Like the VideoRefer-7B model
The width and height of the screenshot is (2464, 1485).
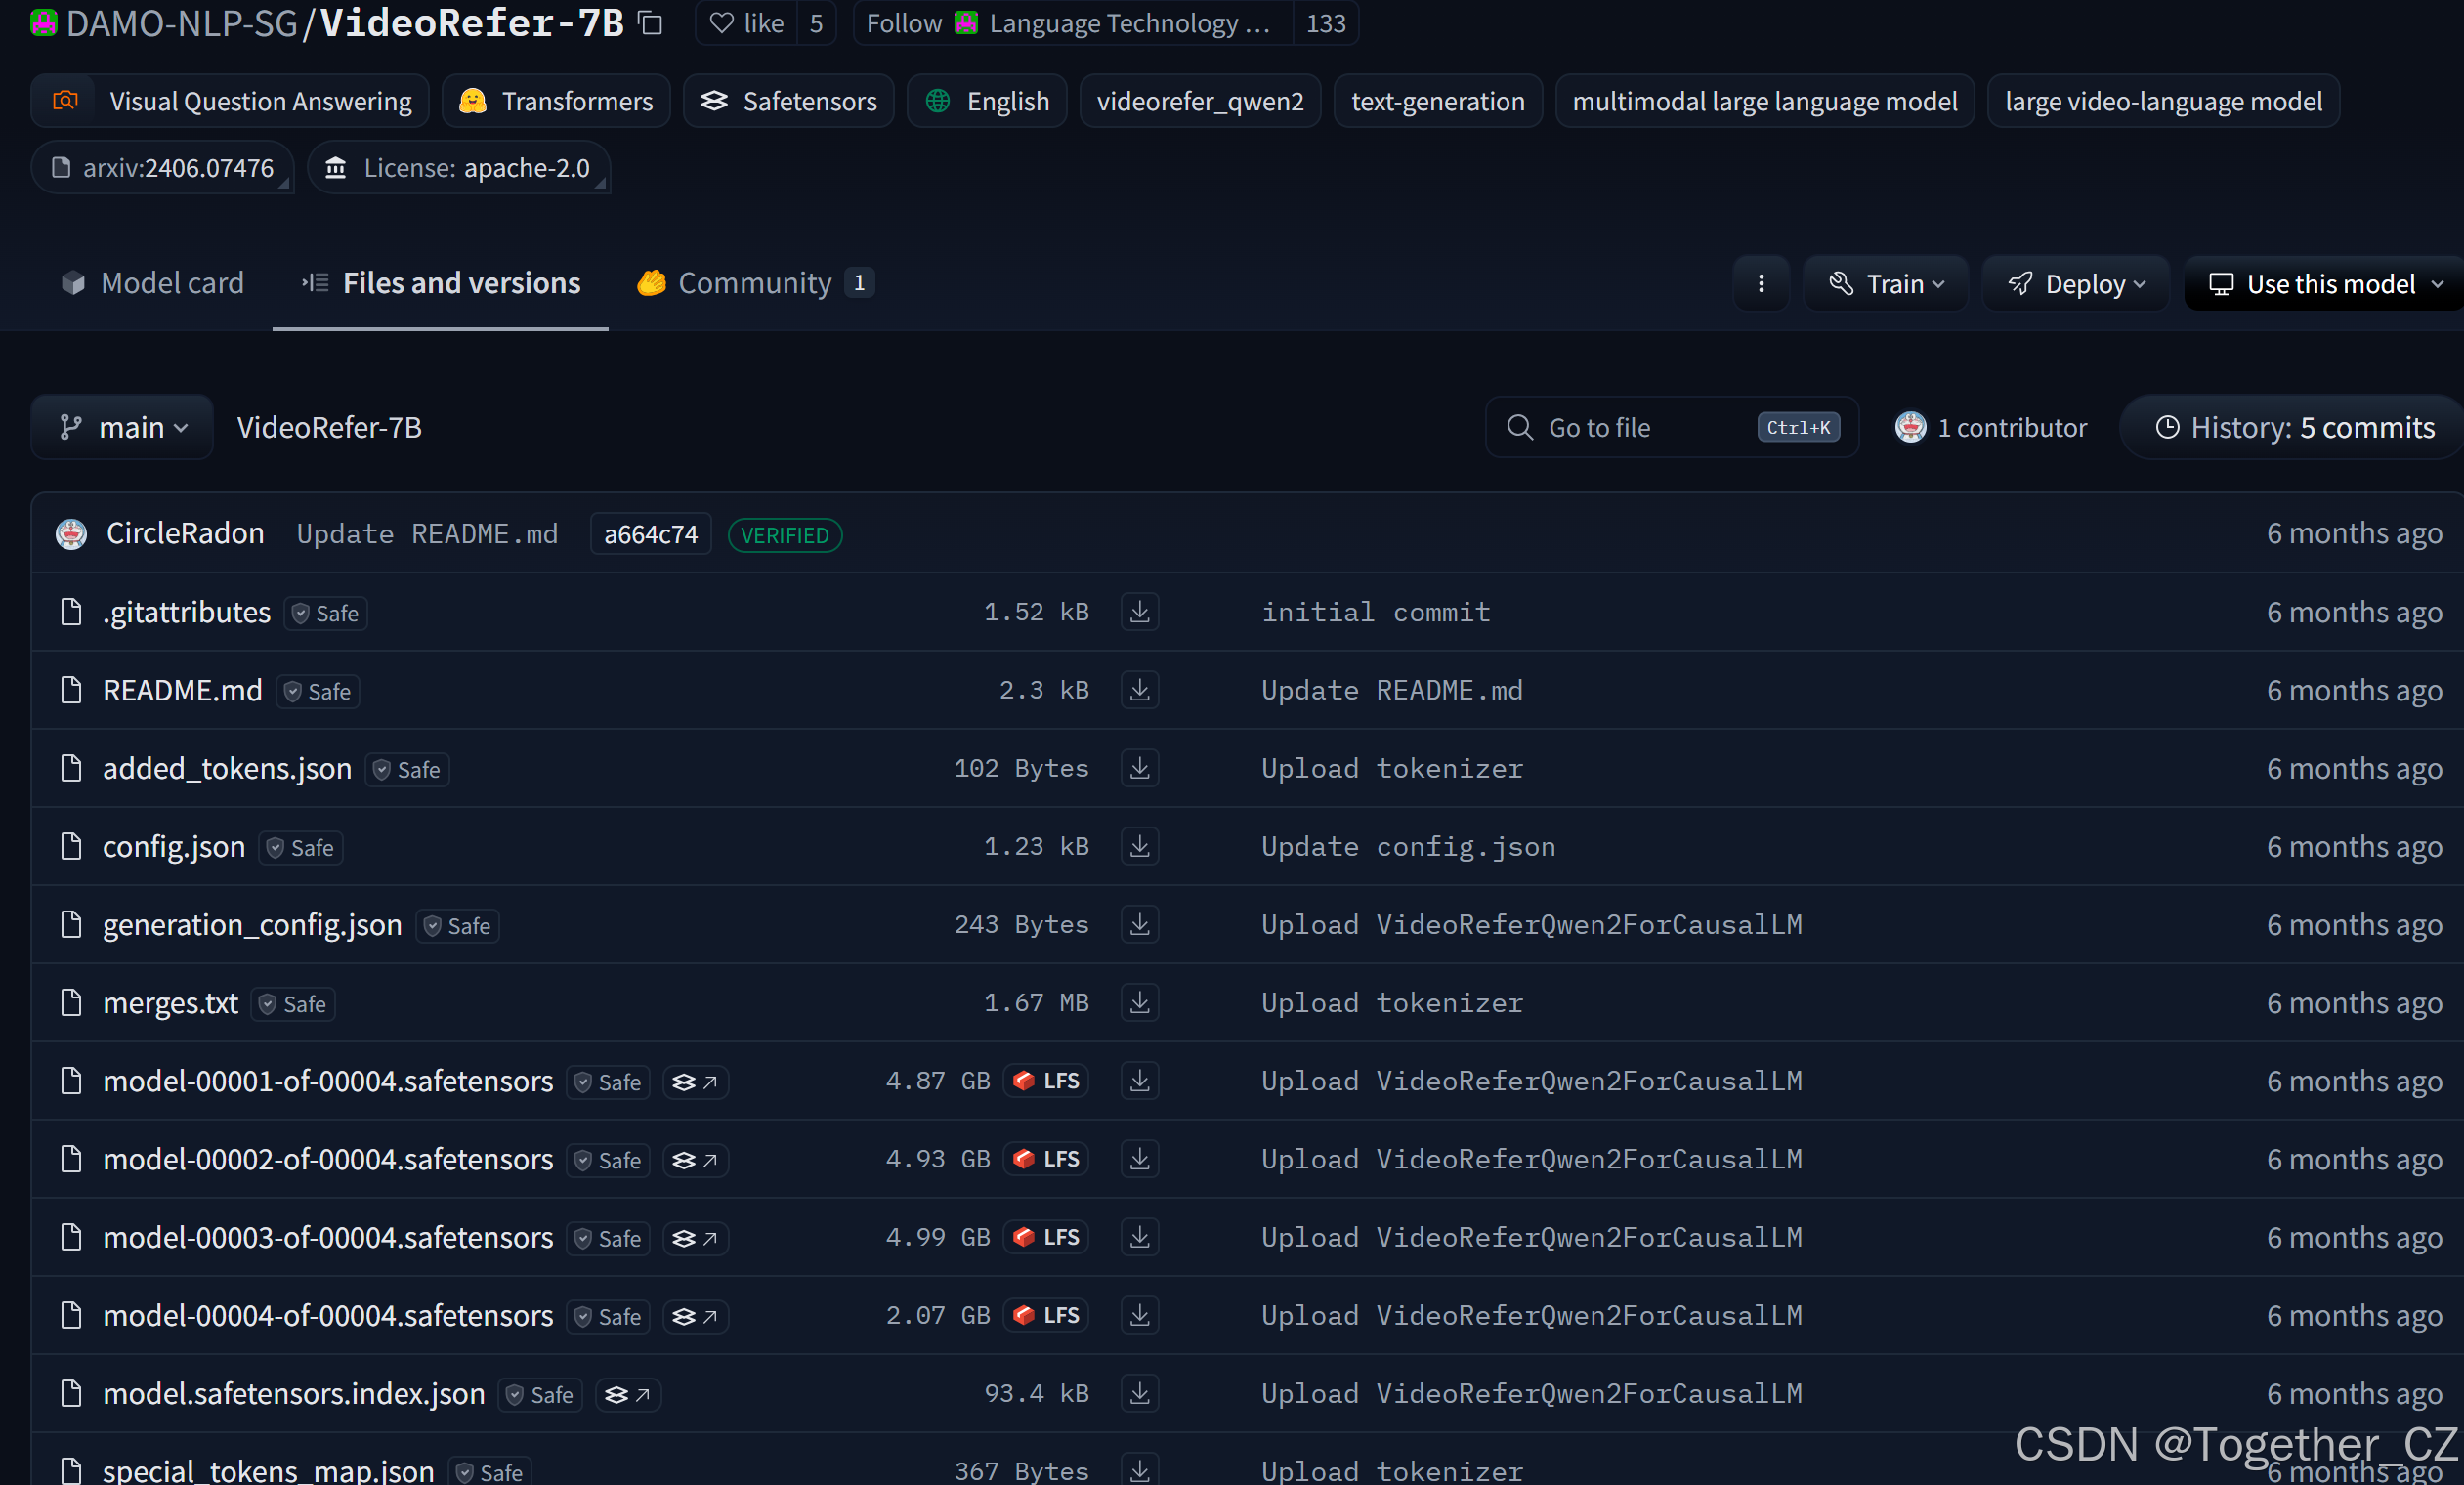747,23
